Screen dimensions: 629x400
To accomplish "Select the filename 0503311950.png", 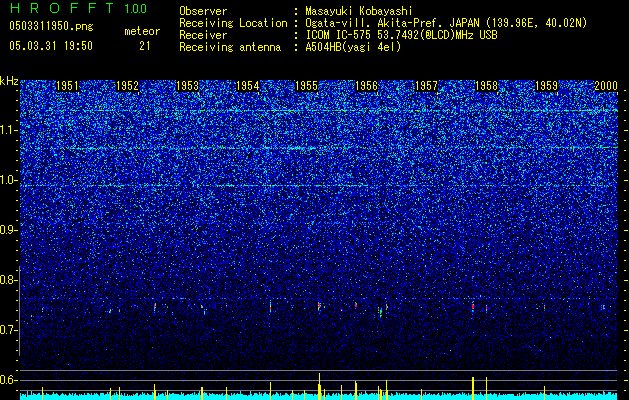I will coord(51,26).
